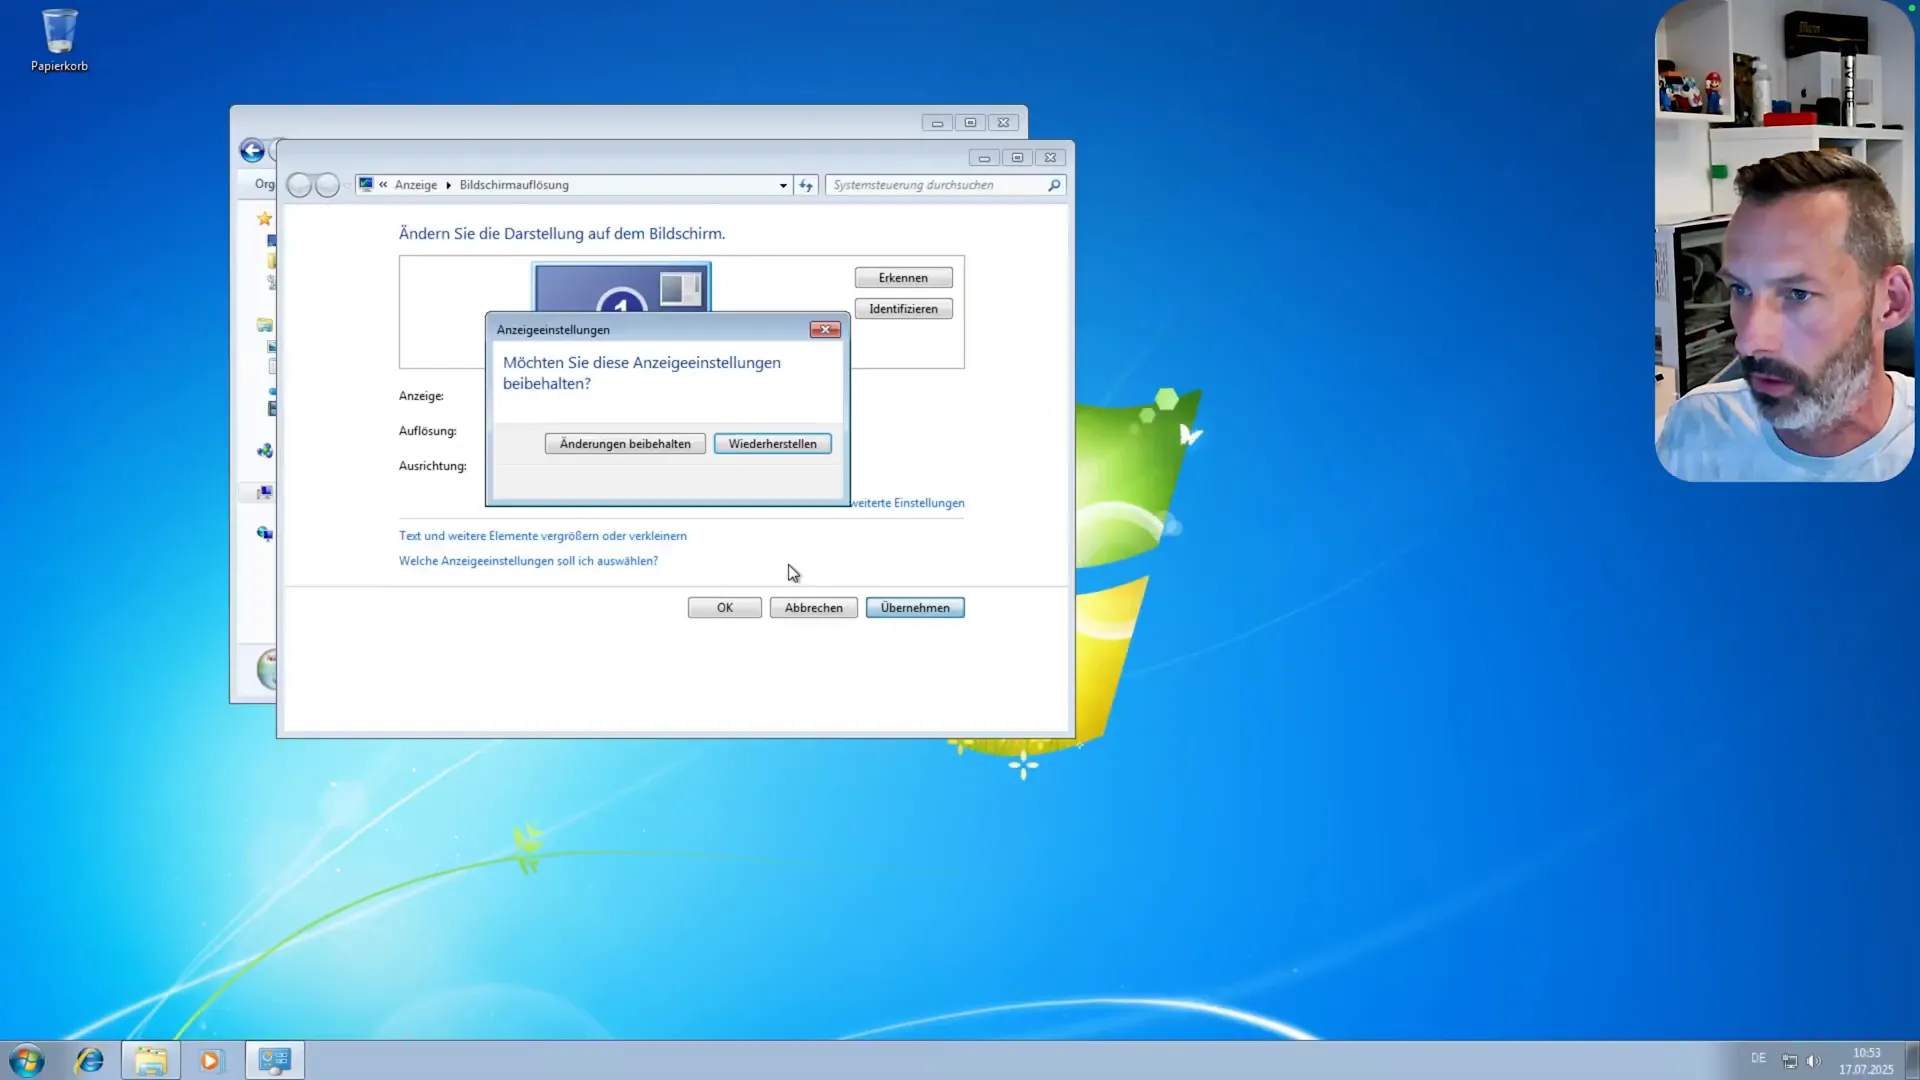Open 'Welche Anzeigeeinstellungen soll ich auswählen?' link
The width and height of the screenshot is (1920, 1080).
click(x=528, y=561)
